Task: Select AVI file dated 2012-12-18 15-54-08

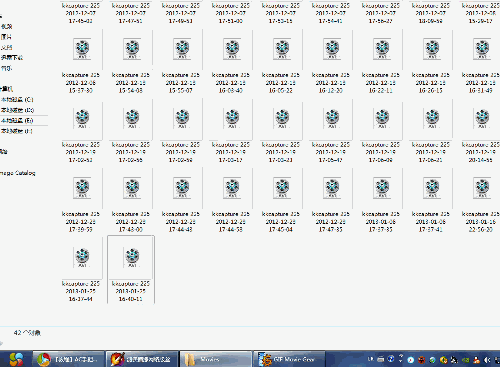Action: point(131,62)
